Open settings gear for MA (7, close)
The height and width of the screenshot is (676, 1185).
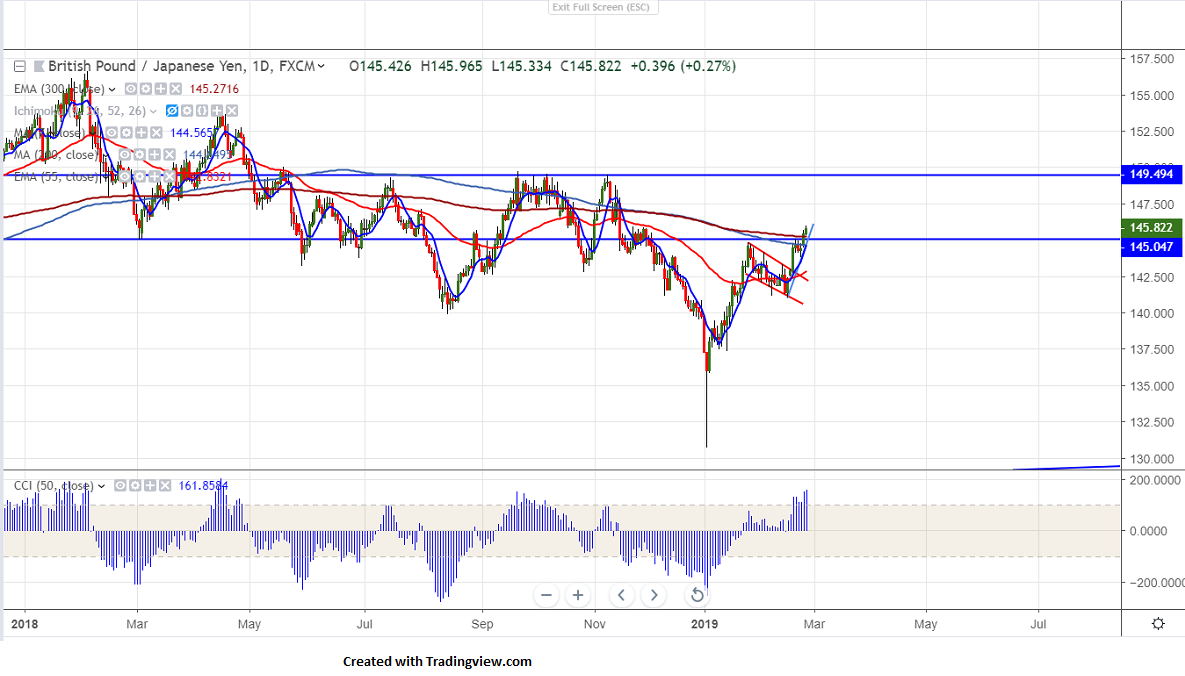(x=126, y=133)
